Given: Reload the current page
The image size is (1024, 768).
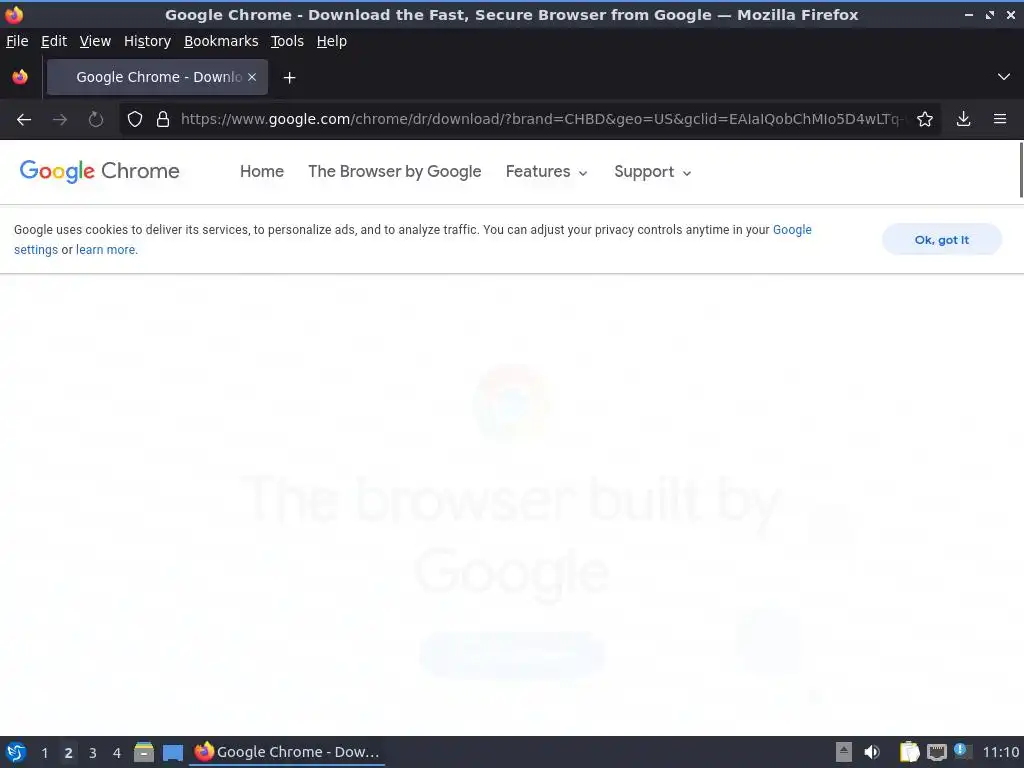Looking at the screenshot, I should [x=96, y=120].
